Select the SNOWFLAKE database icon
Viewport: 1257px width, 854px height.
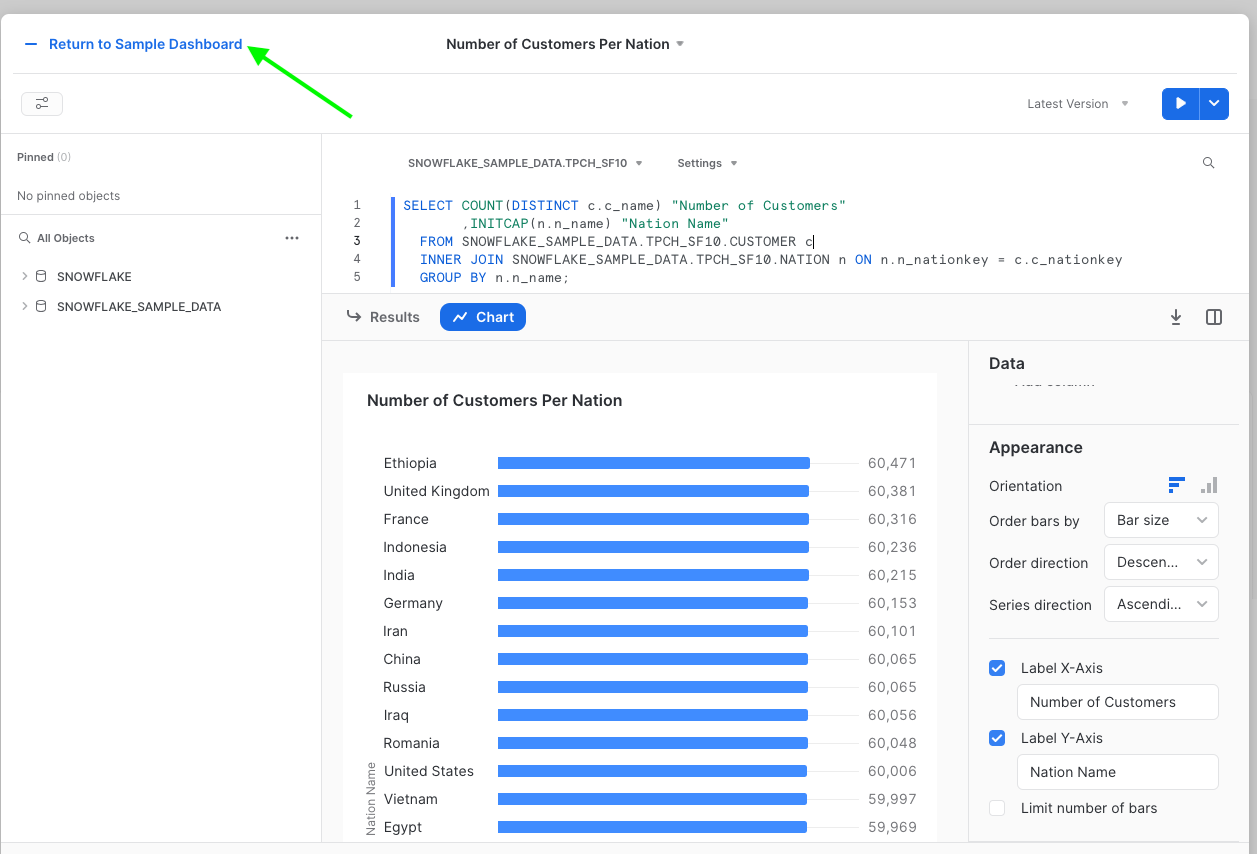41,276
